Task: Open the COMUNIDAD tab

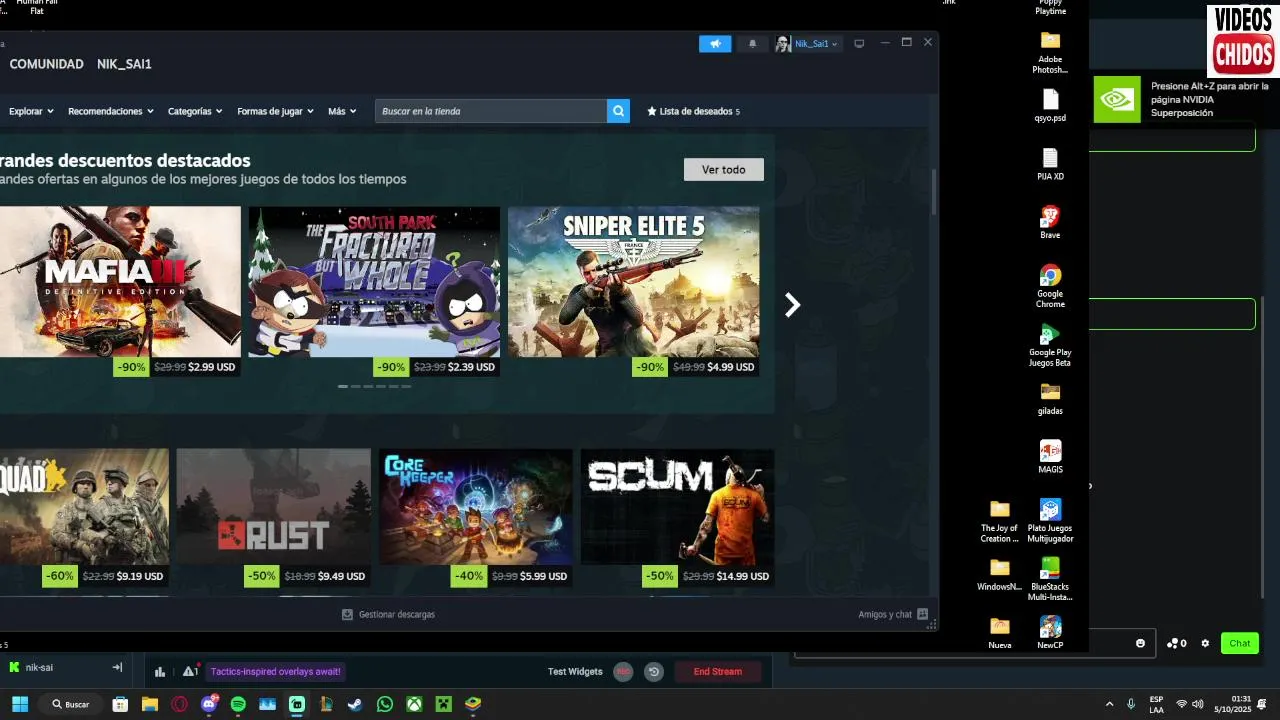Action: click(46, 64)
